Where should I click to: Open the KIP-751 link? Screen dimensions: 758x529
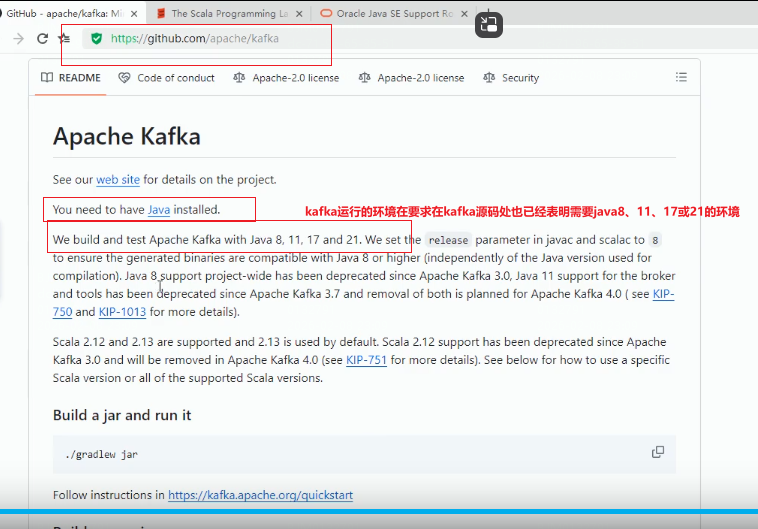[x=366, y=360]
